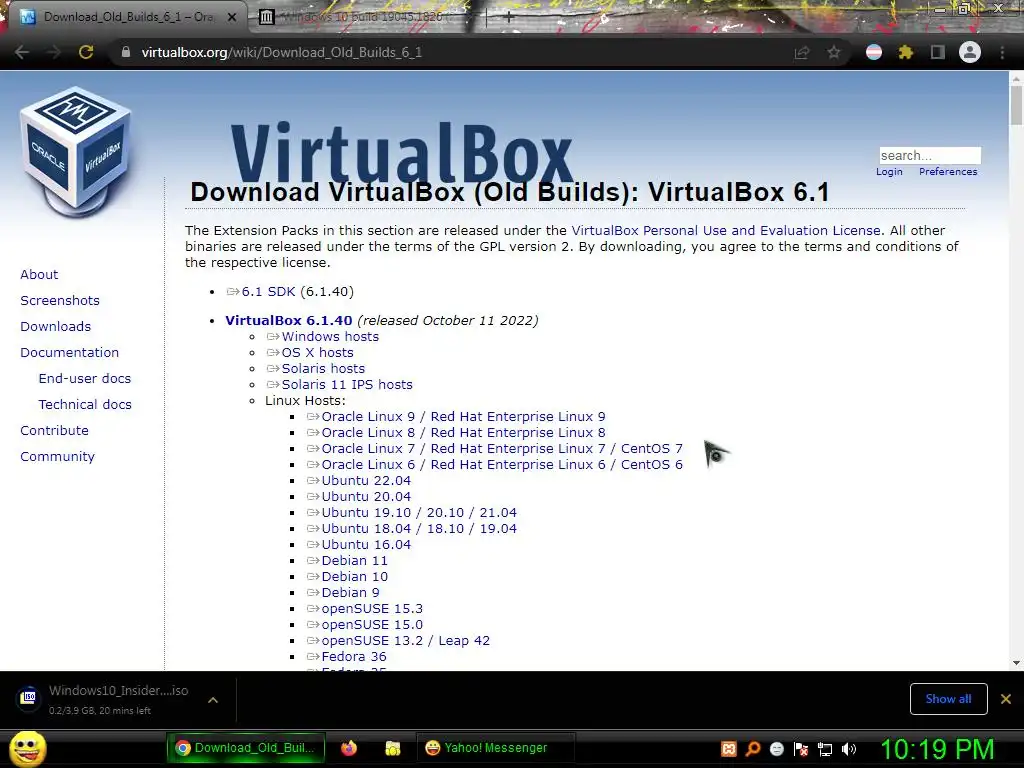
Task: Open the VirtualBox 6.1.40 link
Action: (x=289, y=321)
